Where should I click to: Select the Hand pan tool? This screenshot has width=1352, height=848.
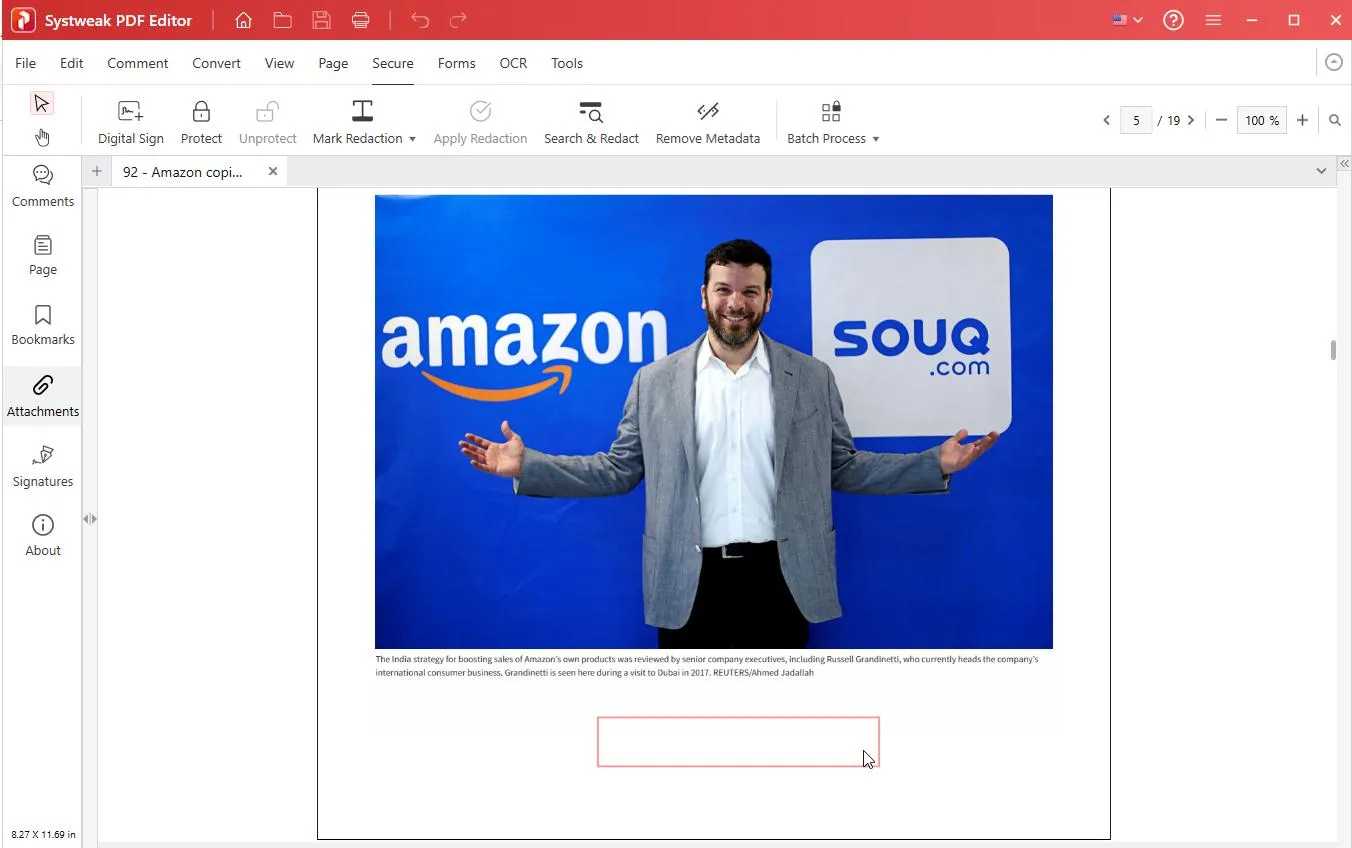coord(42,137)
